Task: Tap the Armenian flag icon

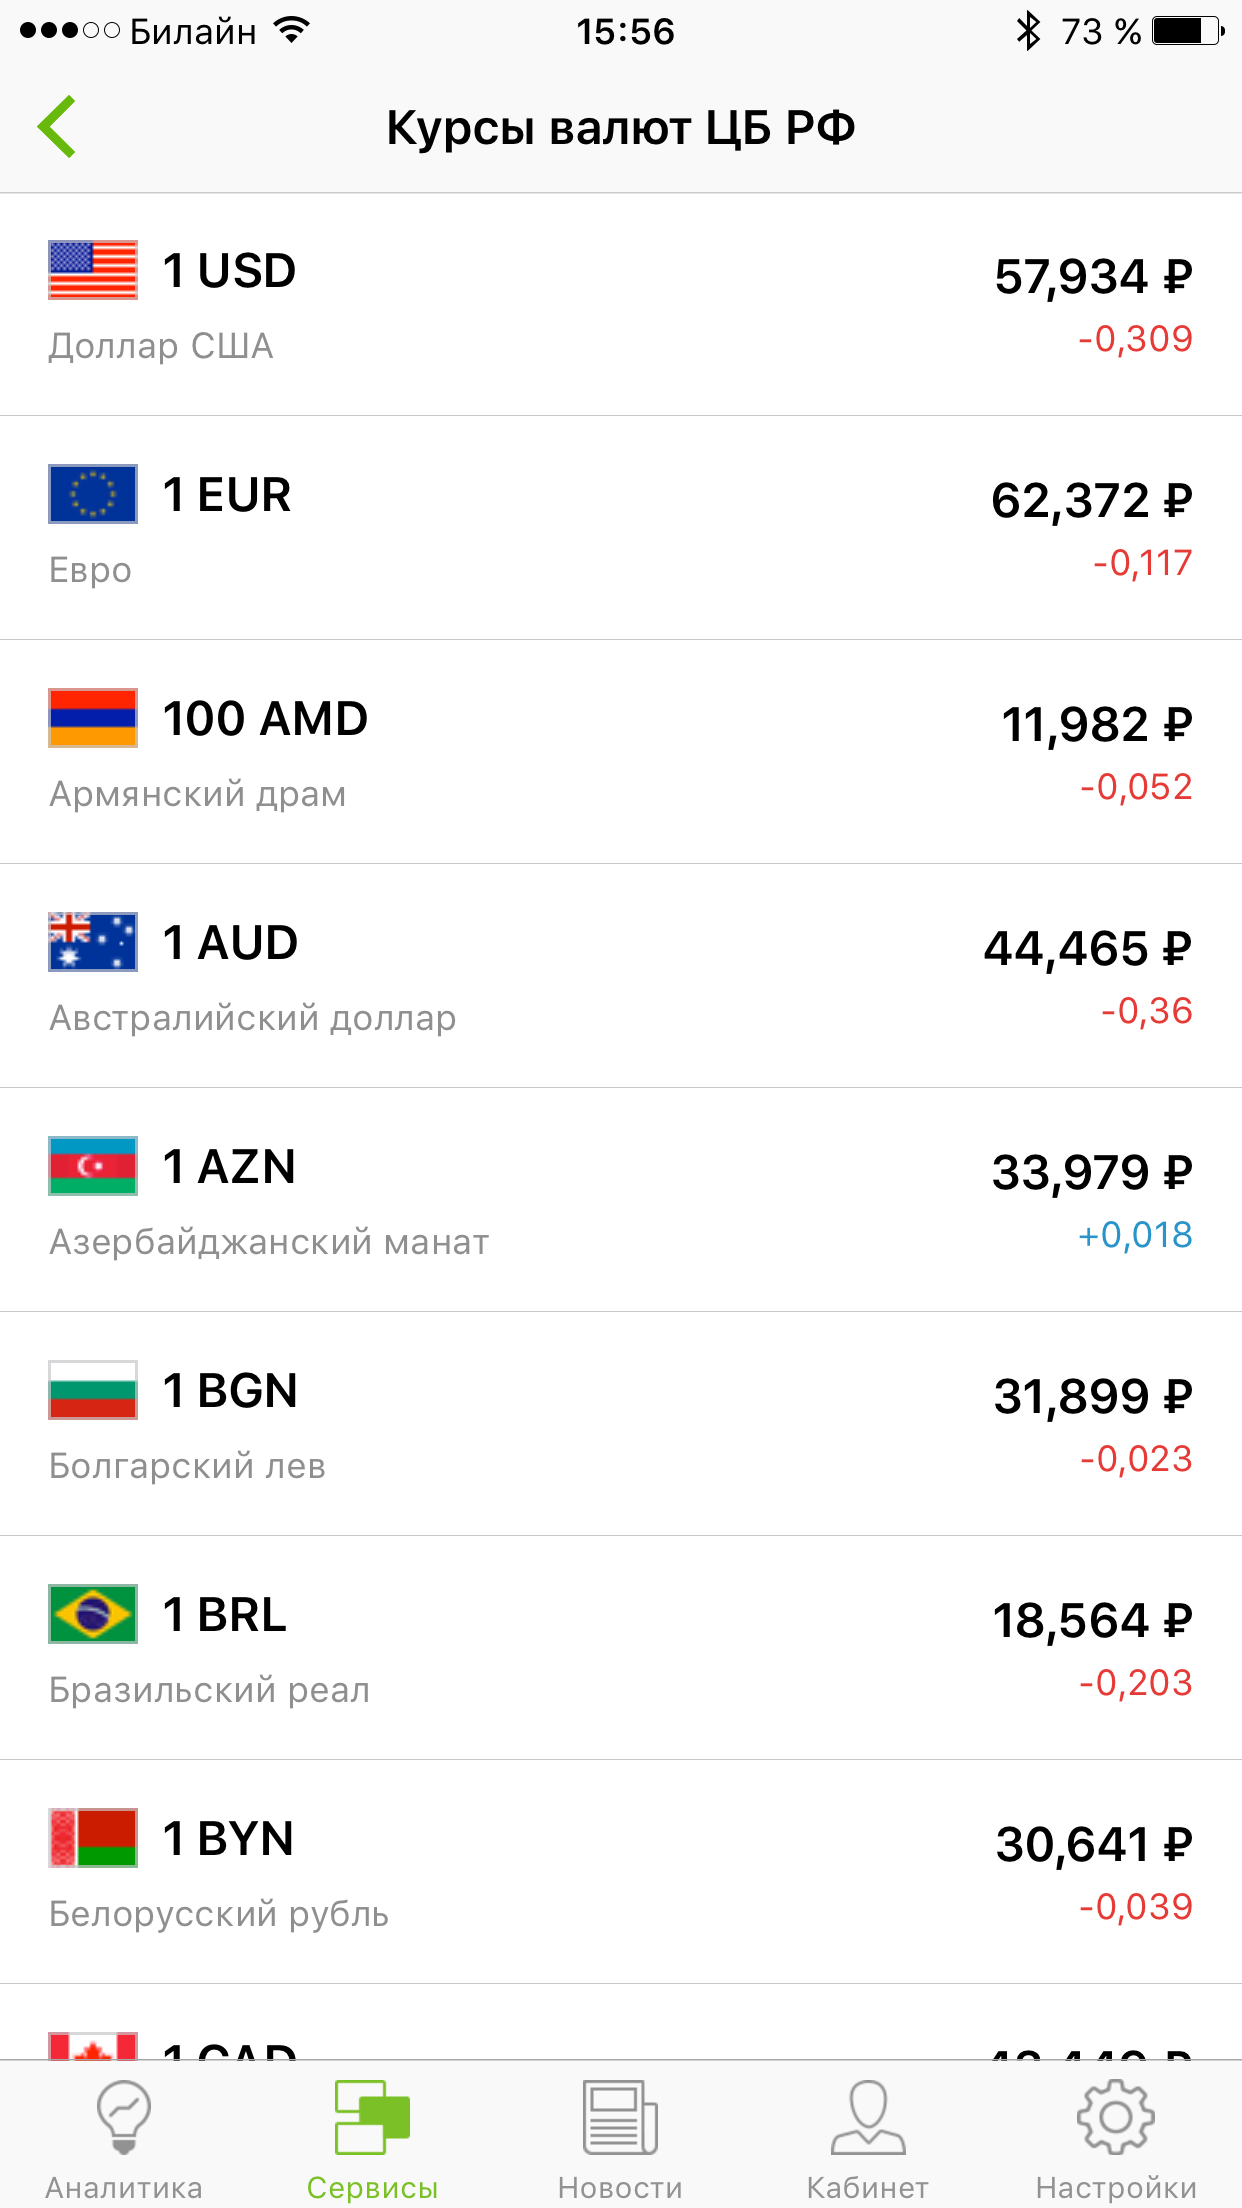Action: 93,718
